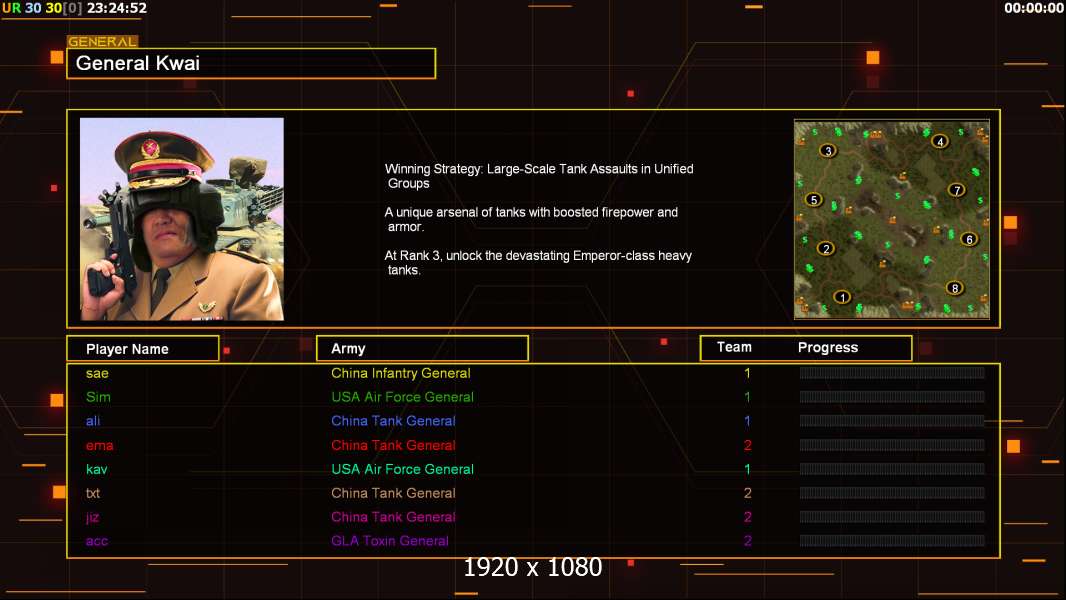Click the General Kwai name field
The height and width of the screenshot is (600, 1066).
pyautogui.click(x=251, y=63)
